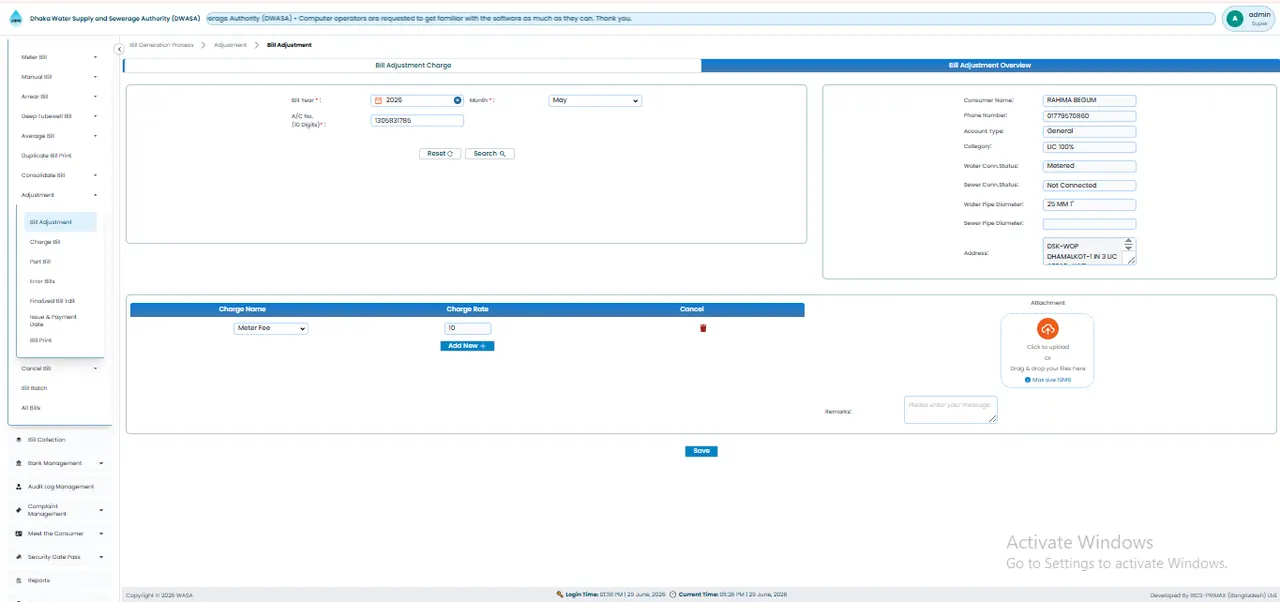Click the admin user avatar
This screenshot has height=602, width=1280.
[x=1235, y=18]
